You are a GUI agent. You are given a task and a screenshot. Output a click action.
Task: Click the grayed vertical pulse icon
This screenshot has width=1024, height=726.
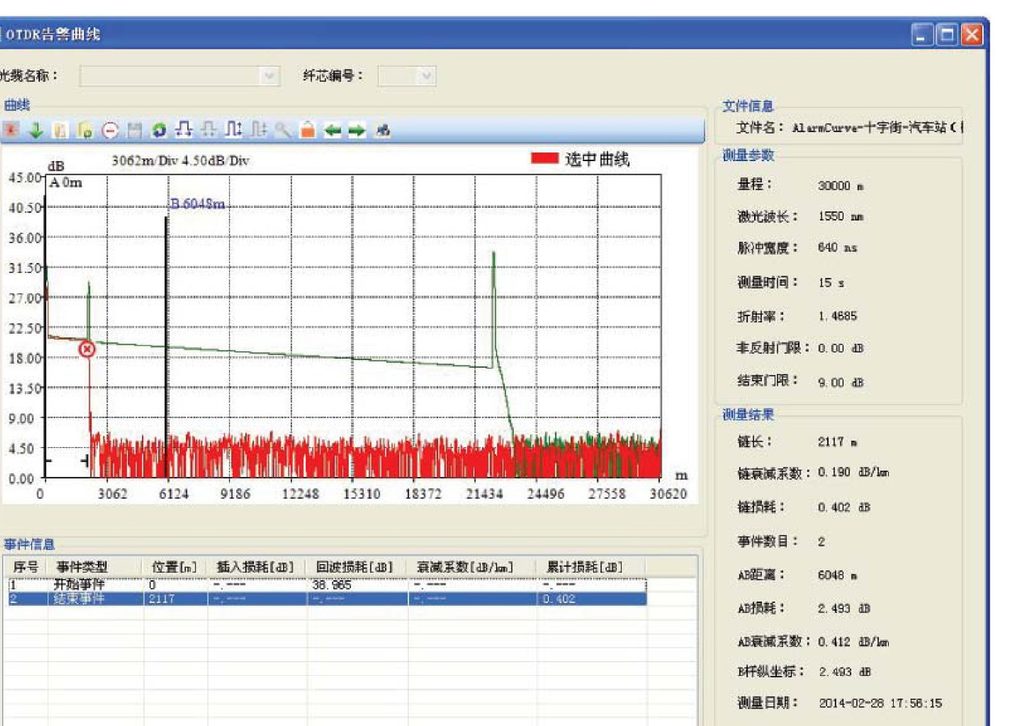tap(259, 129)
